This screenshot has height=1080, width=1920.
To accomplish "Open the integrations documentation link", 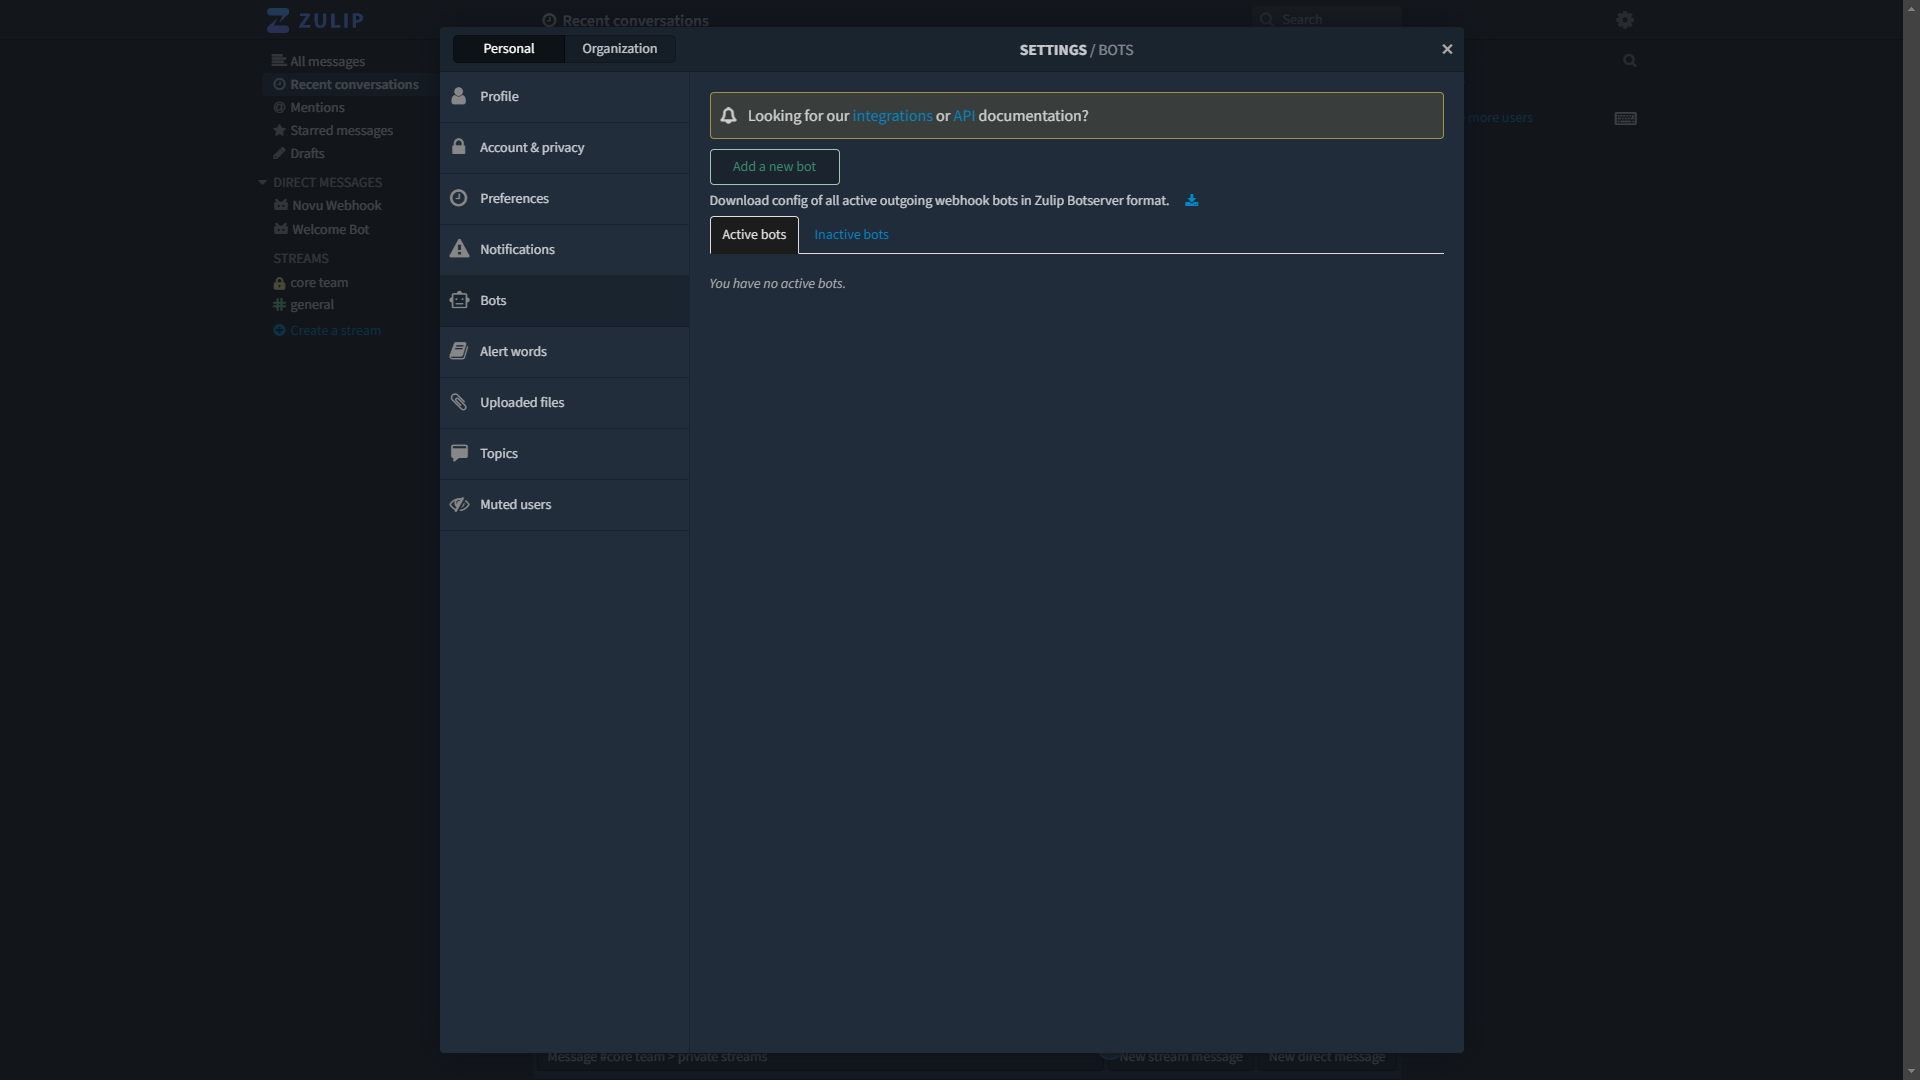I will pyautogui.click(x=891, y=115).
